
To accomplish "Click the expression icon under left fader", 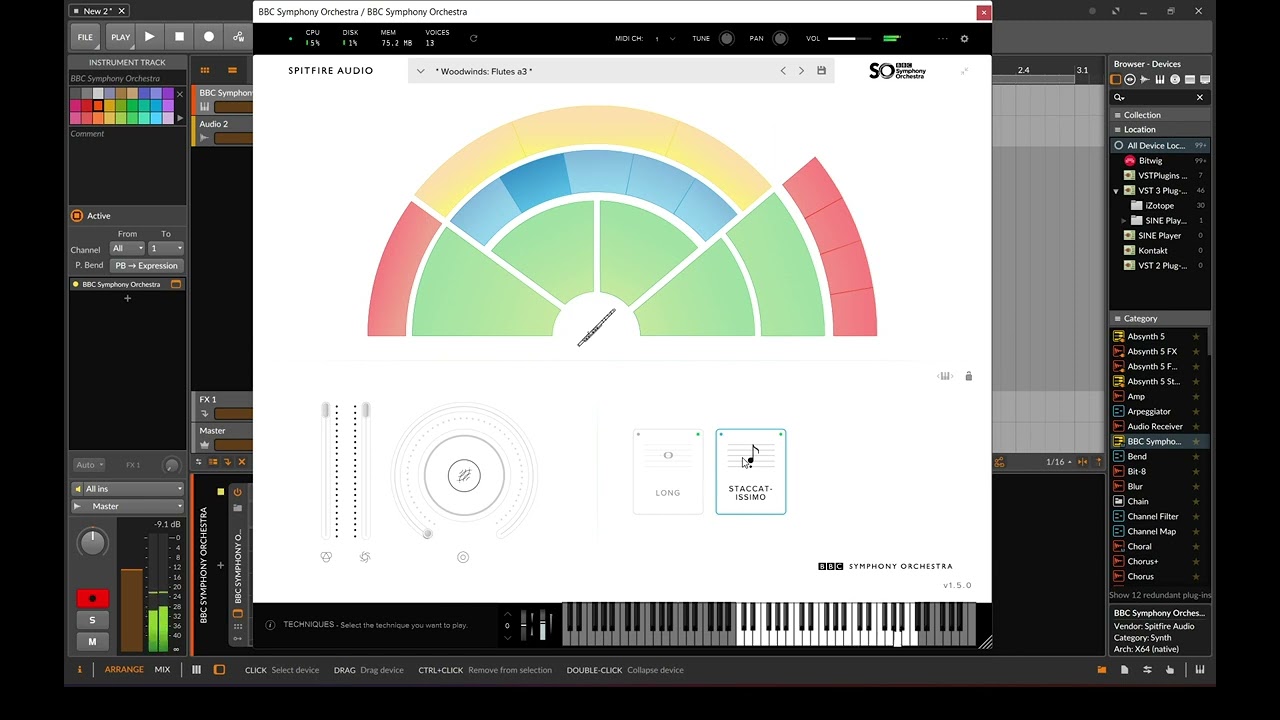I will [x=326, y=557].
